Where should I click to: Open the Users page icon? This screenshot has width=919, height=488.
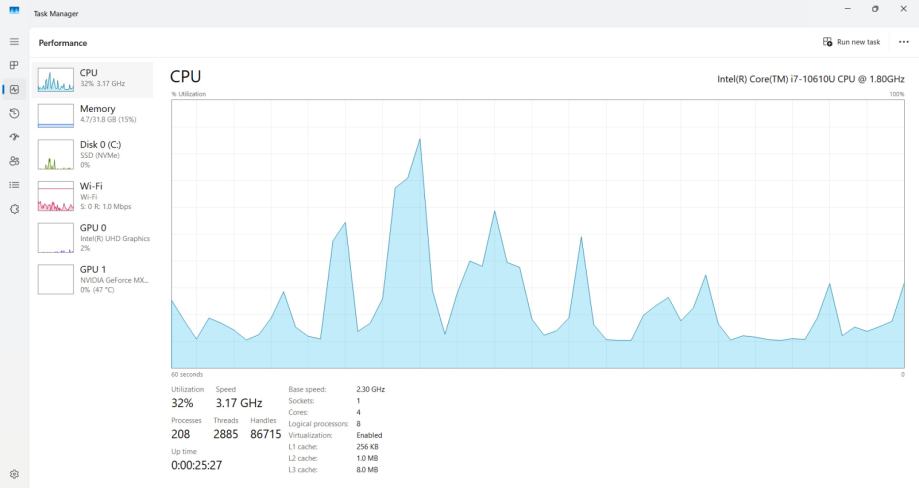click(x=14, y=161)
